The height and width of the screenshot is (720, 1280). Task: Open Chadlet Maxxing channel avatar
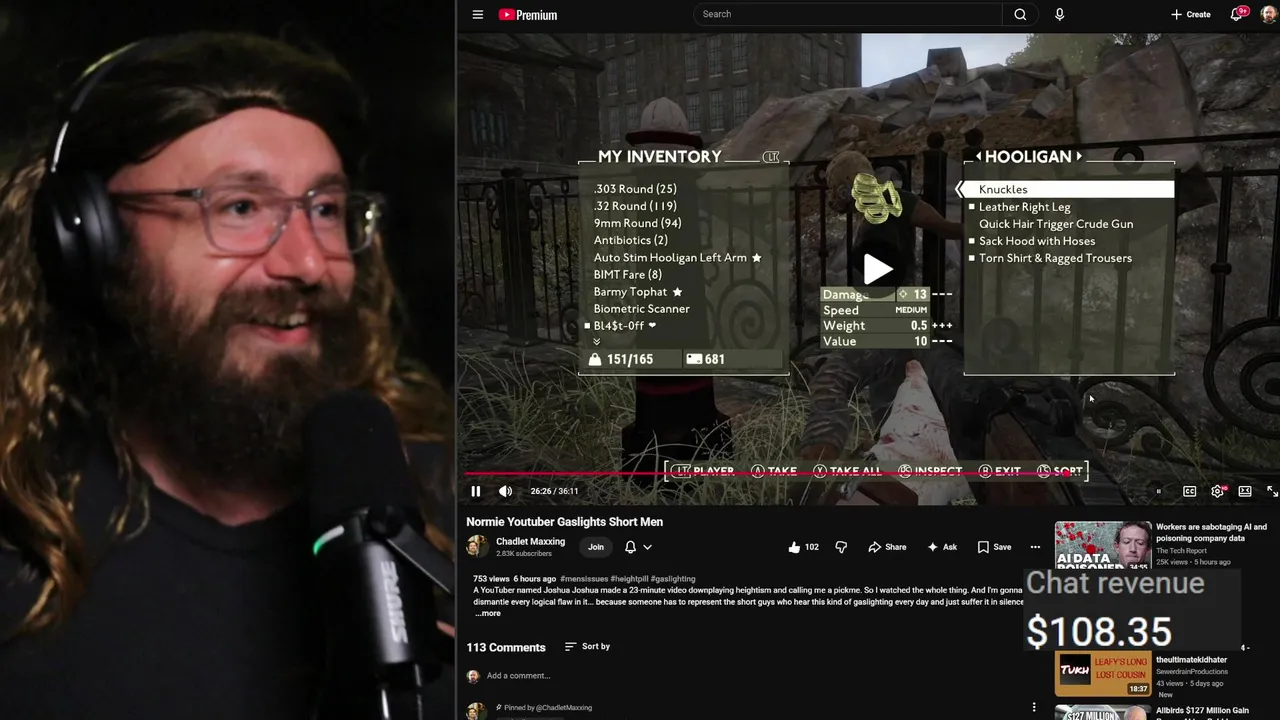[x=477, y=546]
